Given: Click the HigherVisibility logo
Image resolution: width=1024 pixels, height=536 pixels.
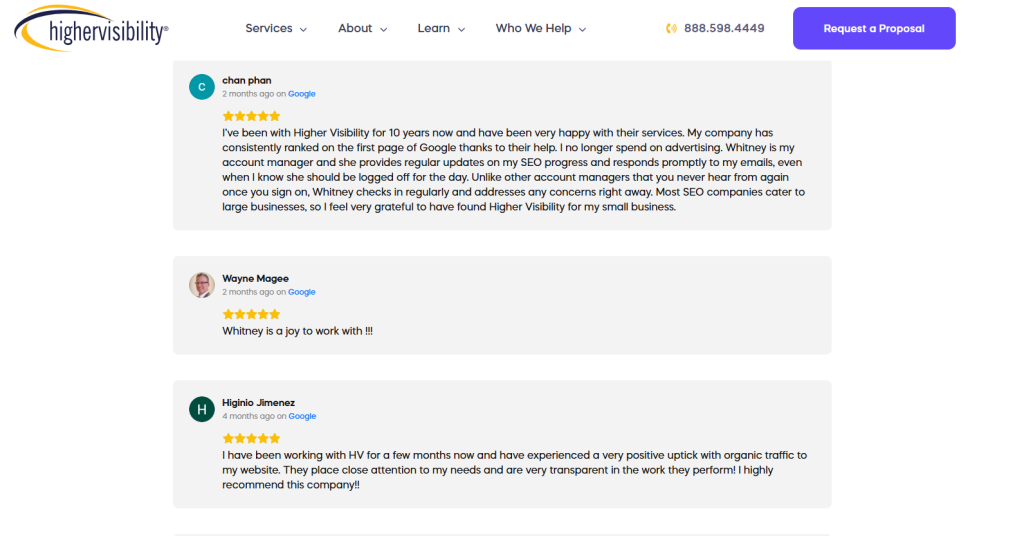Looking at the screenshot, I should [91, 29].
